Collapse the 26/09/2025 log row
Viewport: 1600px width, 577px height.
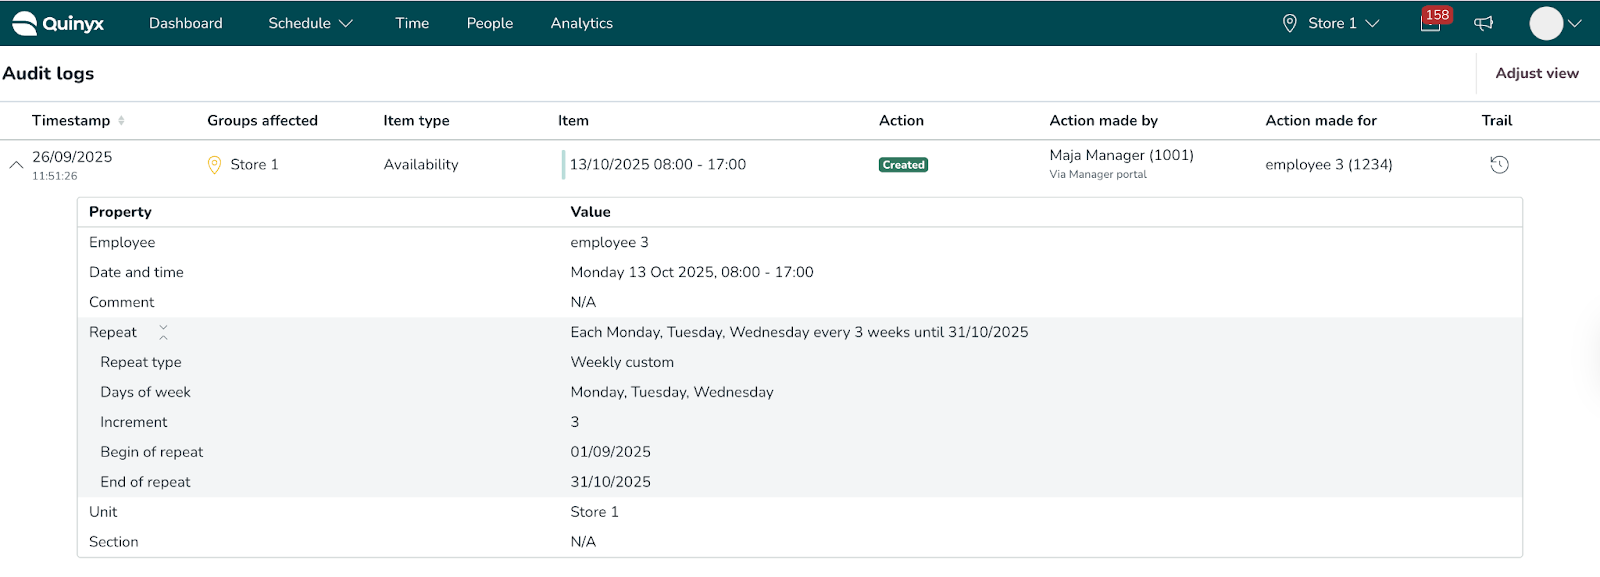coord(16,165)
